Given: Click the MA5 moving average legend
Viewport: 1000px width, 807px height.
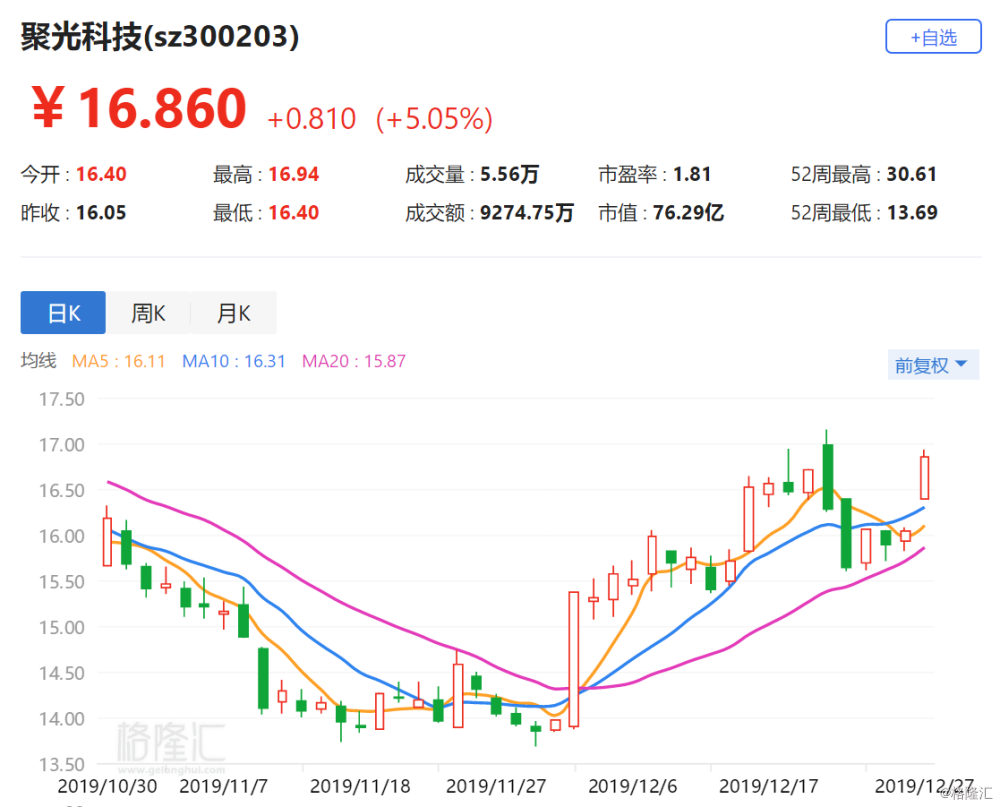Looking at the screenshot, I should 119,361.
